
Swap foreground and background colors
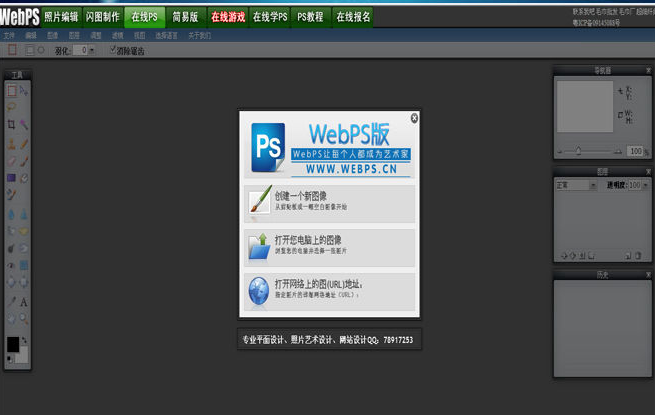tap(24, 340)
